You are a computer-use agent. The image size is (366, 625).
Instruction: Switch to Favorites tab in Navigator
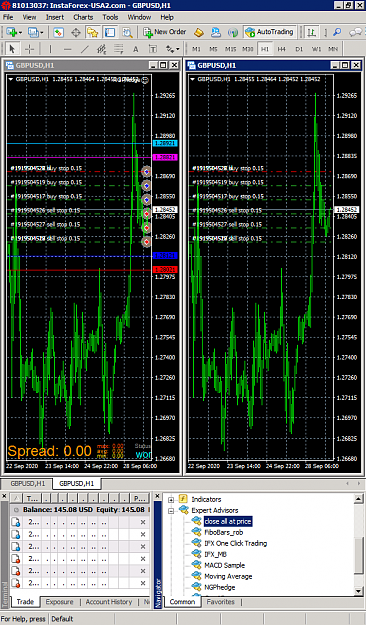[220, 602]
